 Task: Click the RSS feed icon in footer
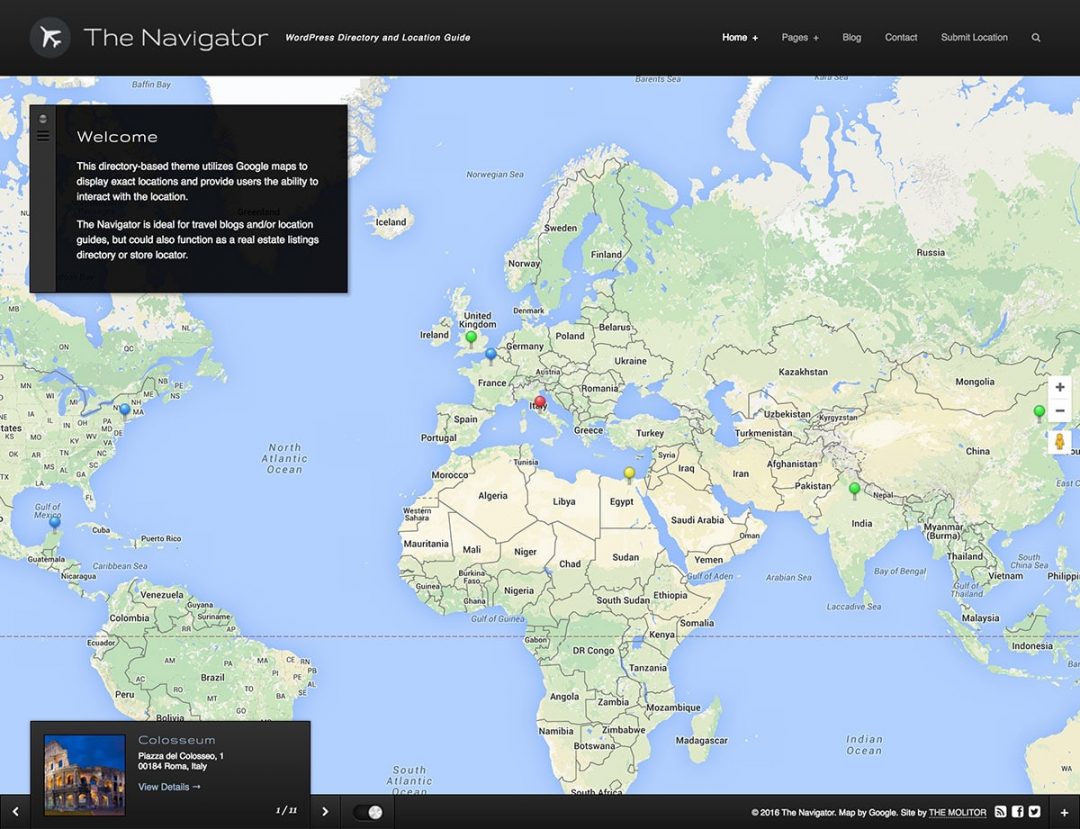[x=1000, y=812]
